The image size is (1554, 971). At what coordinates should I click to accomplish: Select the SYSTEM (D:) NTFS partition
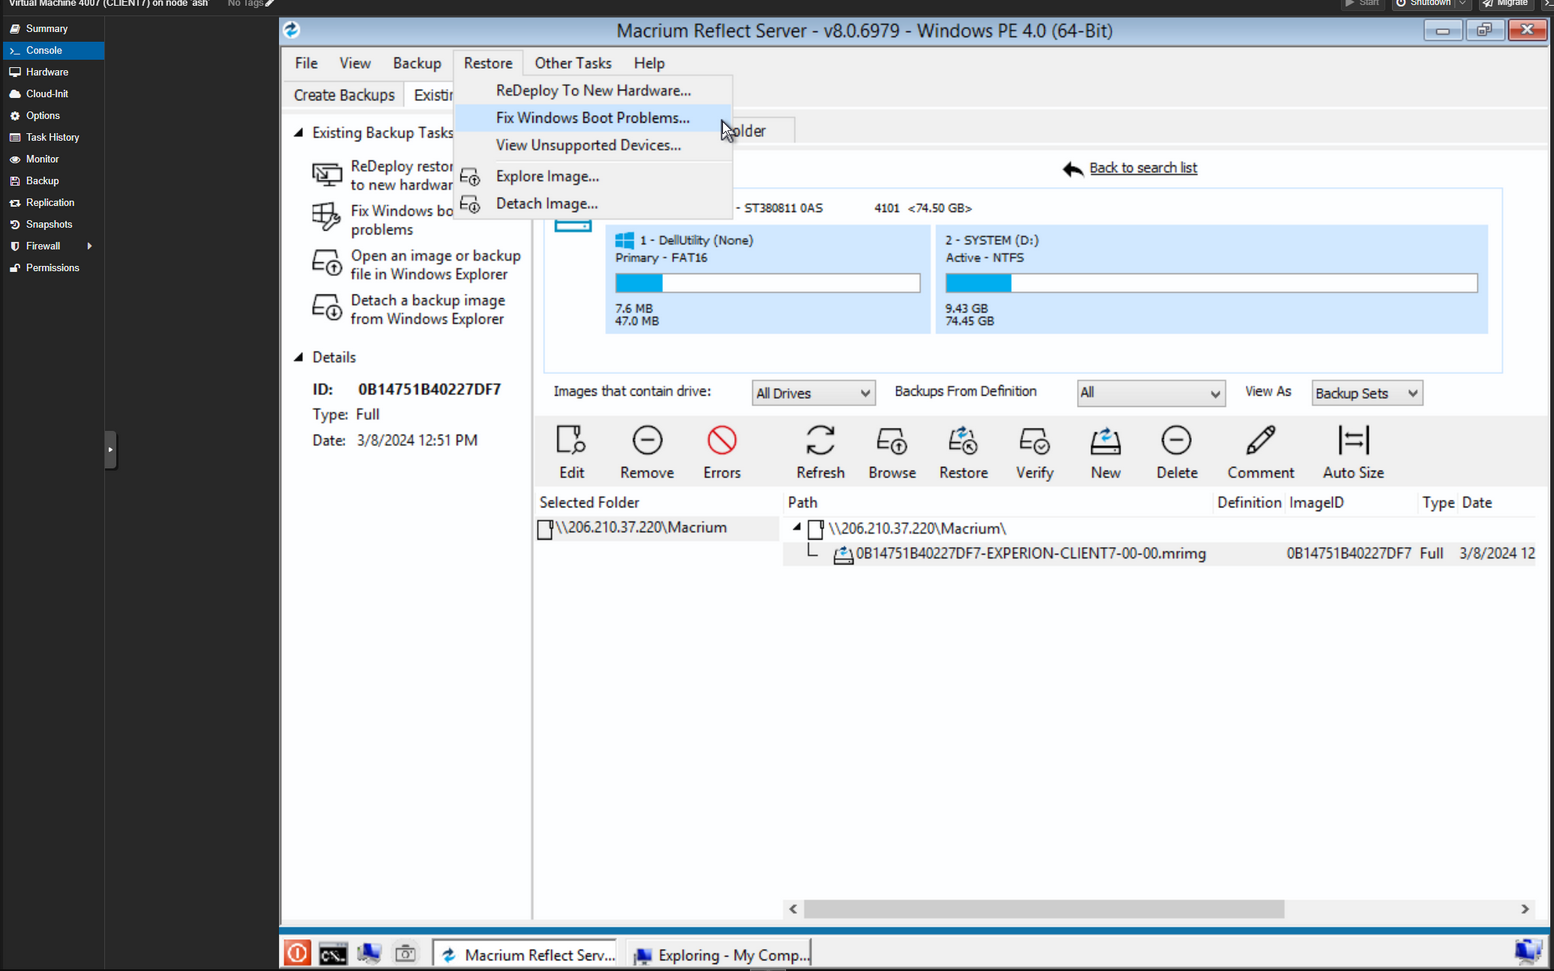tap(1211, 279)
